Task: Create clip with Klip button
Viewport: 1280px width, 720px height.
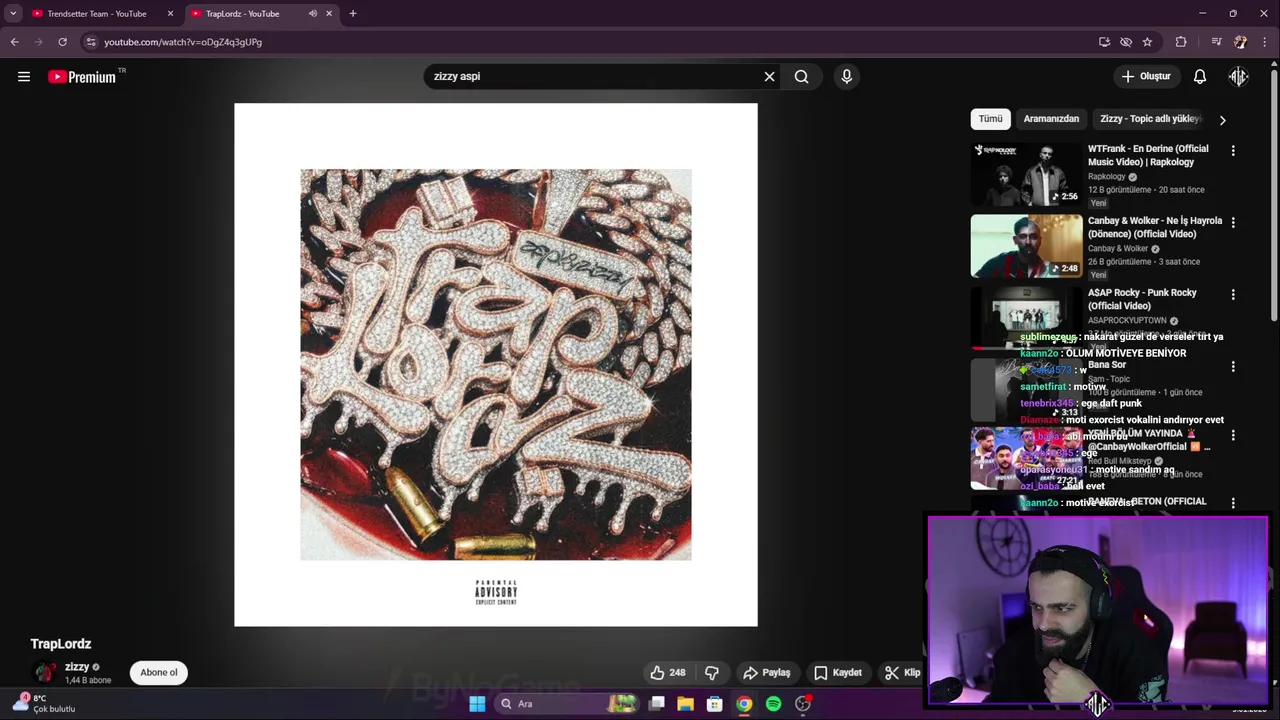Action: pos(902,673)
